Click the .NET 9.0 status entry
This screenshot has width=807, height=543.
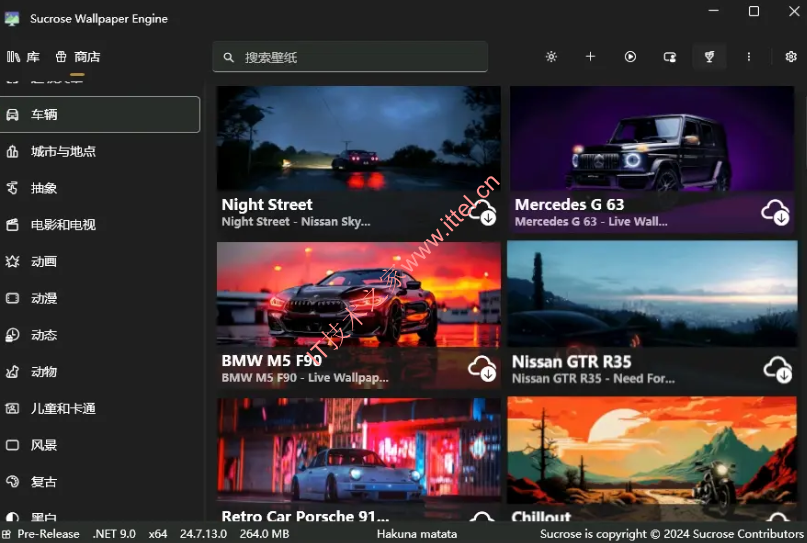point(114,534)
